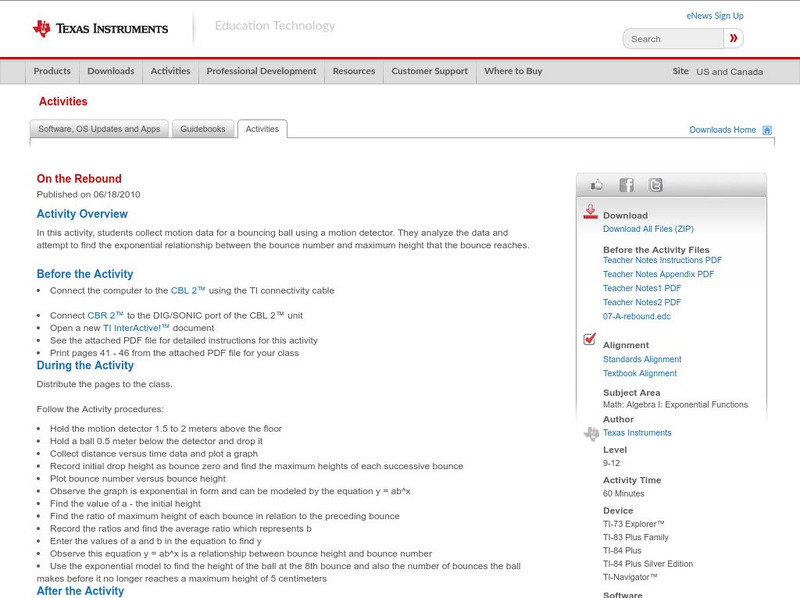
Task: Open Teacher Notes Instructions PDF
Action: pyautogui.click(x=662, y=260)
